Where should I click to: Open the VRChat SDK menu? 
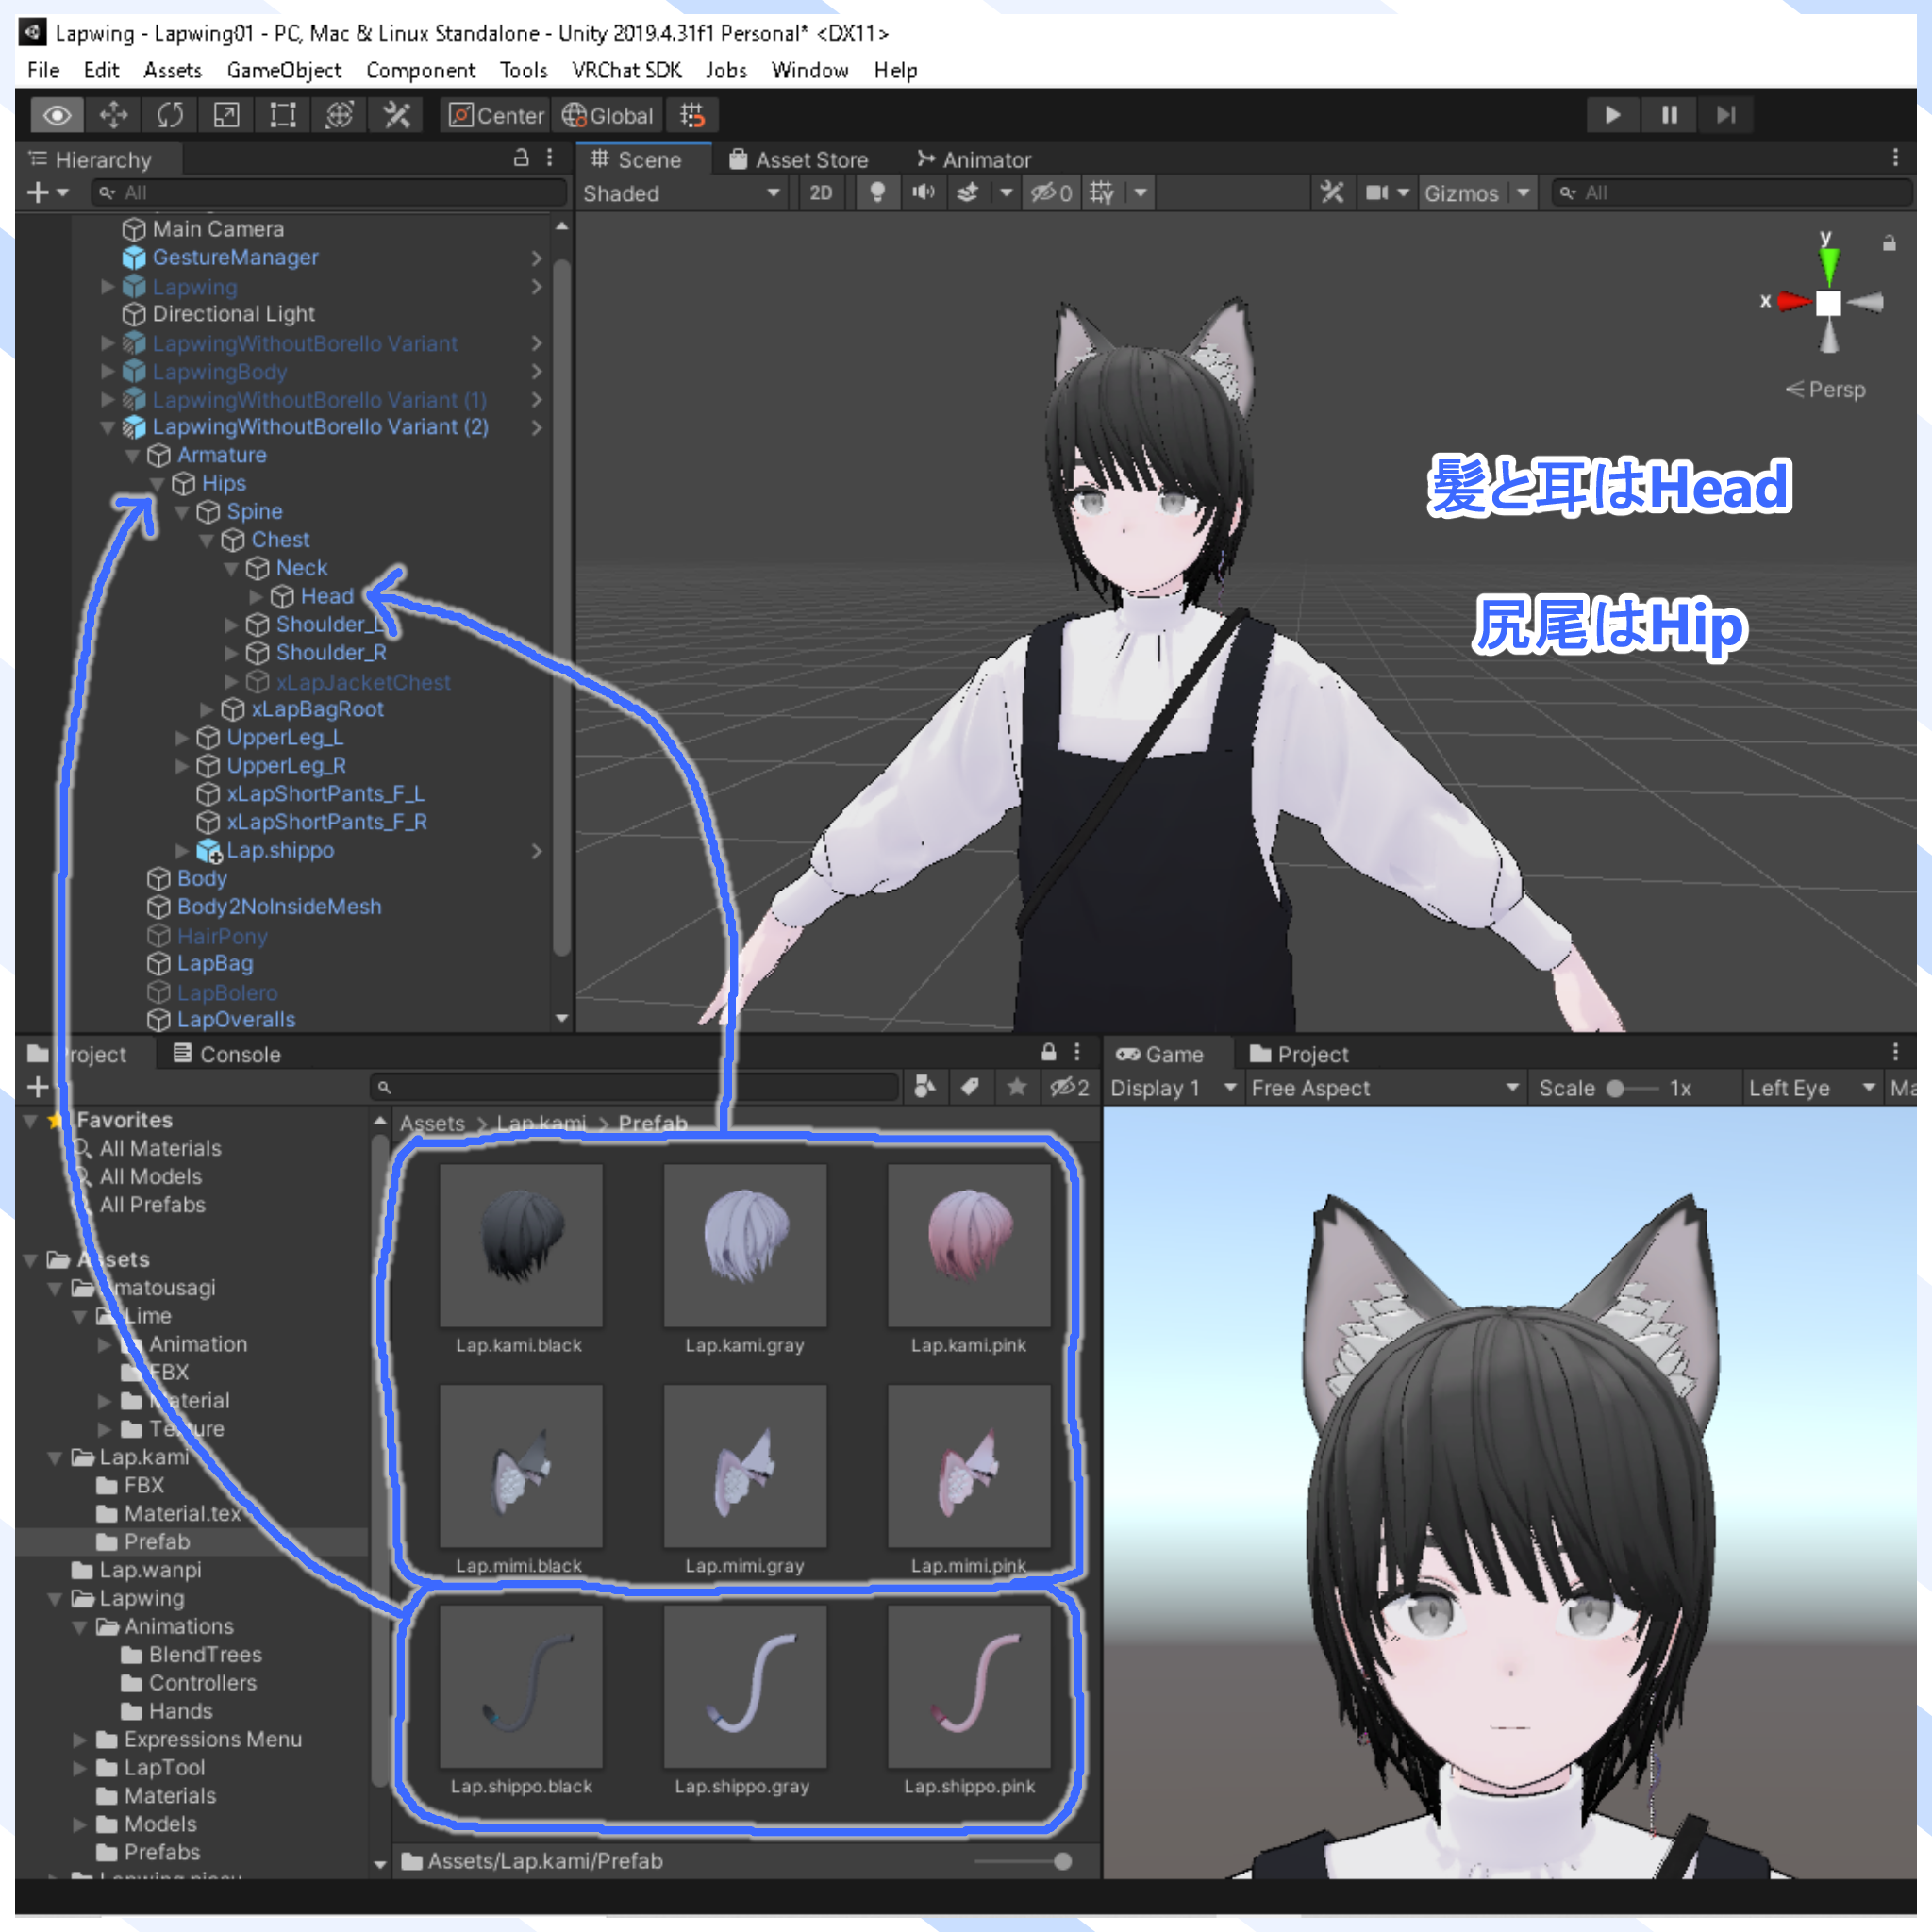(627, 70)
